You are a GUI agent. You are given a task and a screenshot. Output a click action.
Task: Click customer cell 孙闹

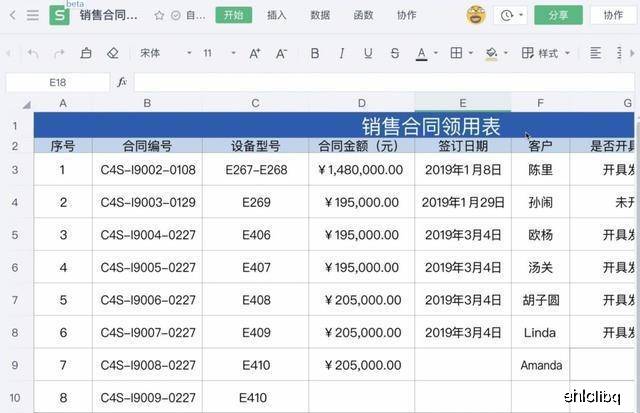540,202
